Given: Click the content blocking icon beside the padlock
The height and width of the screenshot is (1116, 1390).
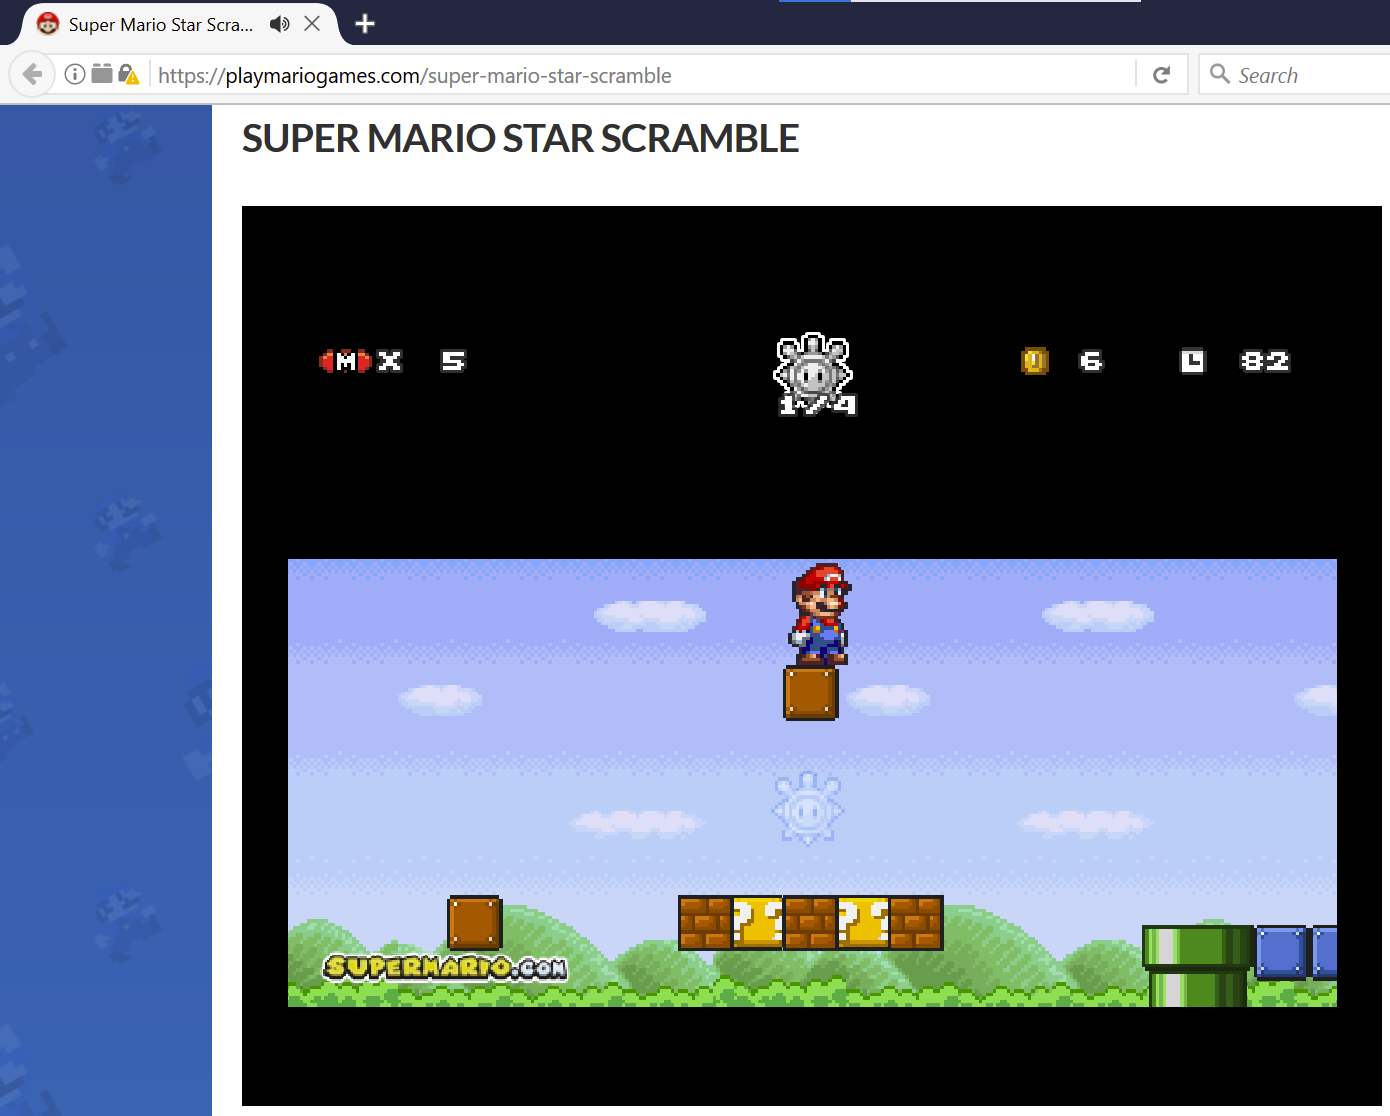Looking at the screenshot, I should [x=101, y=73].
